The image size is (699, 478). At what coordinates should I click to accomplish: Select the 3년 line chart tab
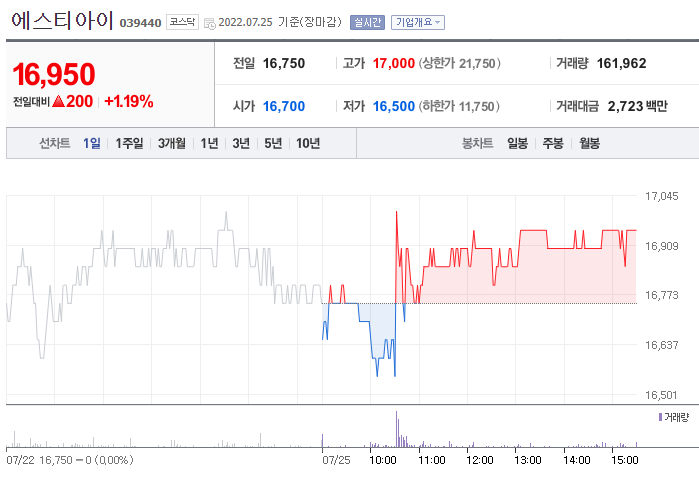coord(241,143)
